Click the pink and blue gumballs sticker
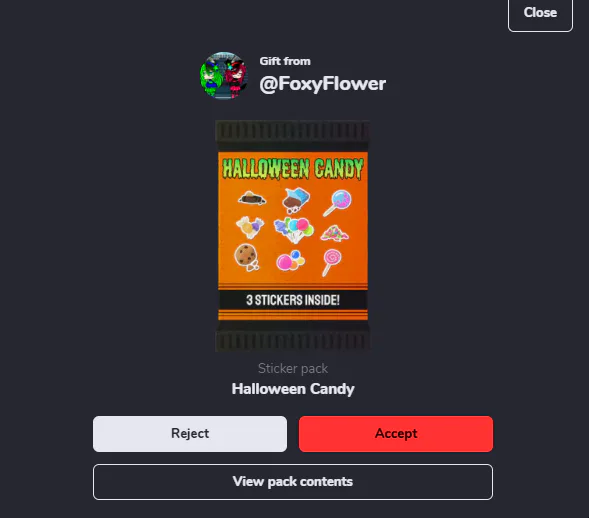The width and height of the screenshot is (589, 518). pyautogui.click(x=290, y=260)
